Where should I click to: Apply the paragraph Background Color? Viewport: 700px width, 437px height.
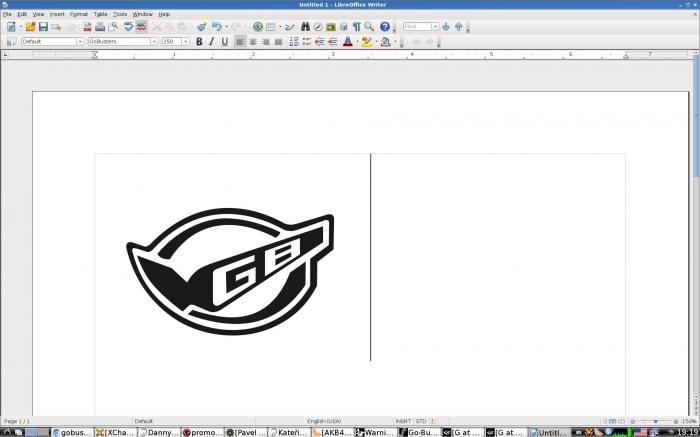tap(386, 42)
